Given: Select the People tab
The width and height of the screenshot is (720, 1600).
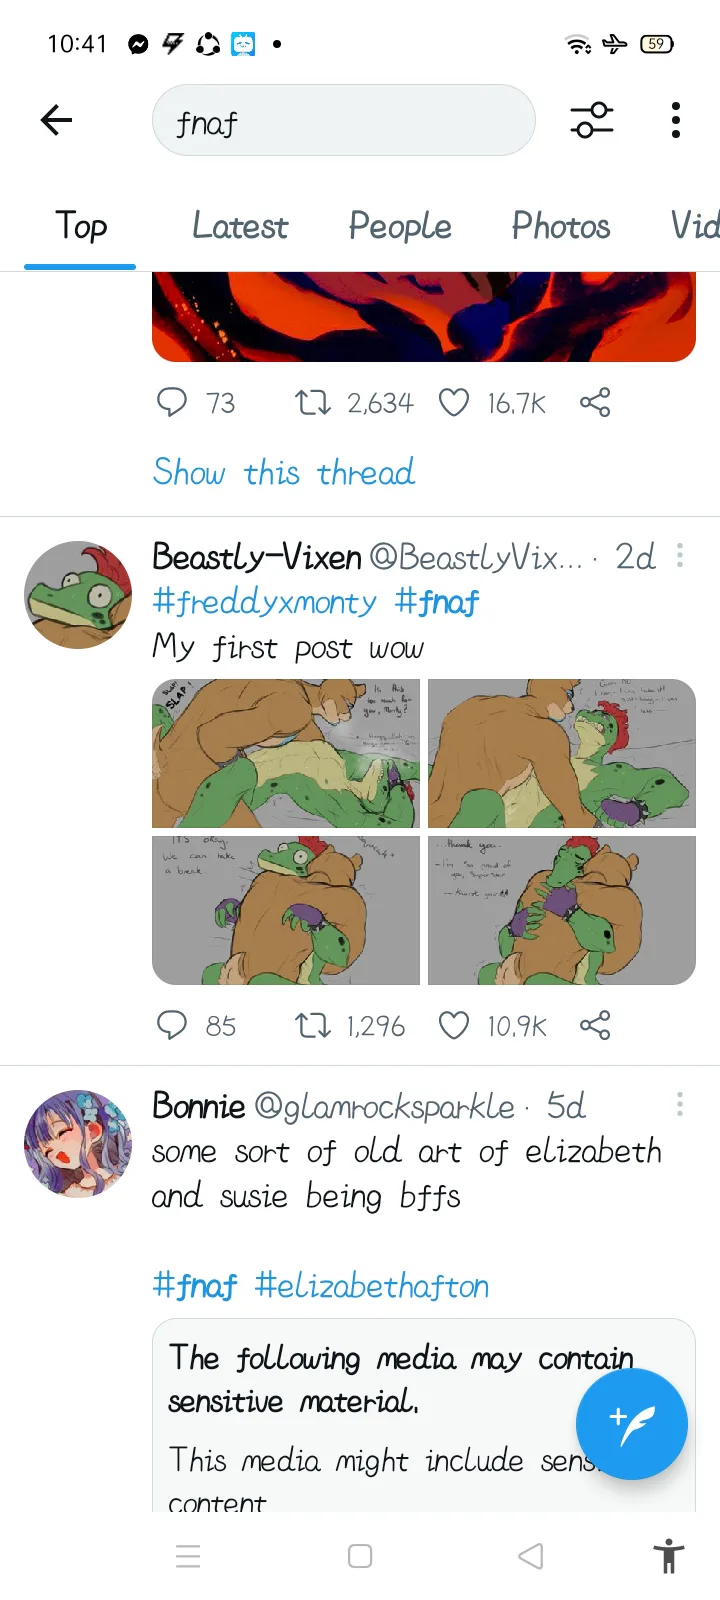Looking at the screenshot, I should click(x=400, y=226).
